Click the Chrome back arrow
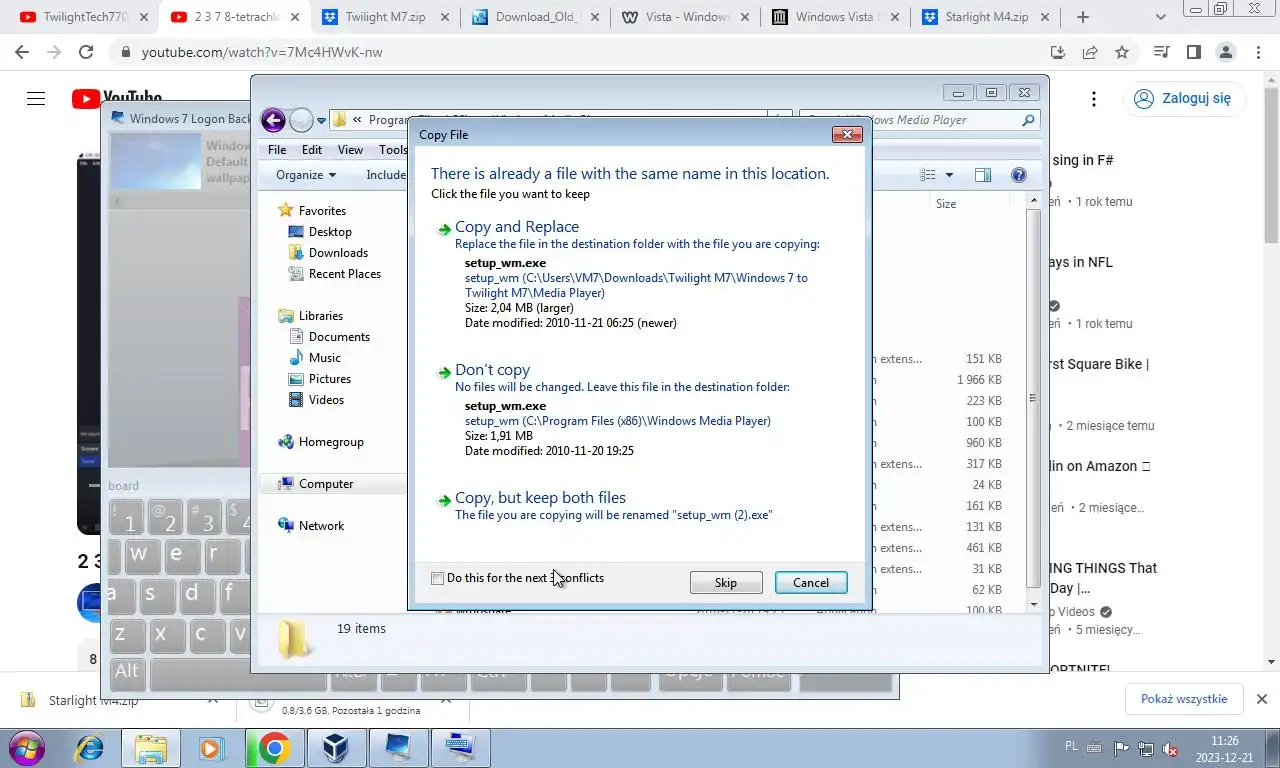1280x768 pixels. pyautogui.click(x=22, y=52)
